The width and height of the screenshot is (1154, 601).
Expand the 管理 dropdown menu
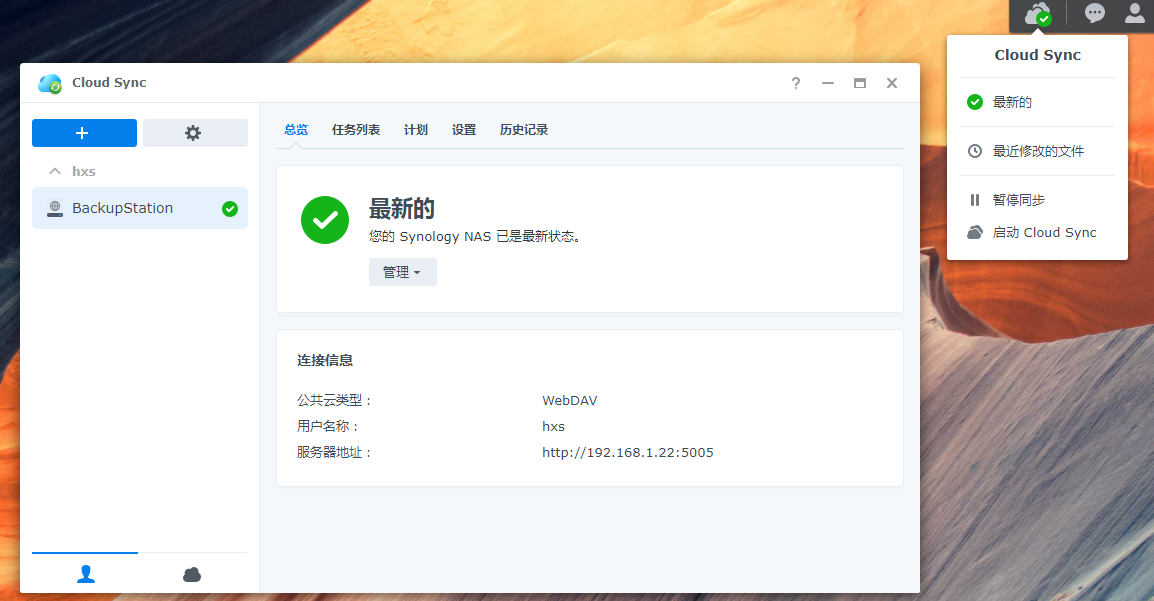(403, 272)
